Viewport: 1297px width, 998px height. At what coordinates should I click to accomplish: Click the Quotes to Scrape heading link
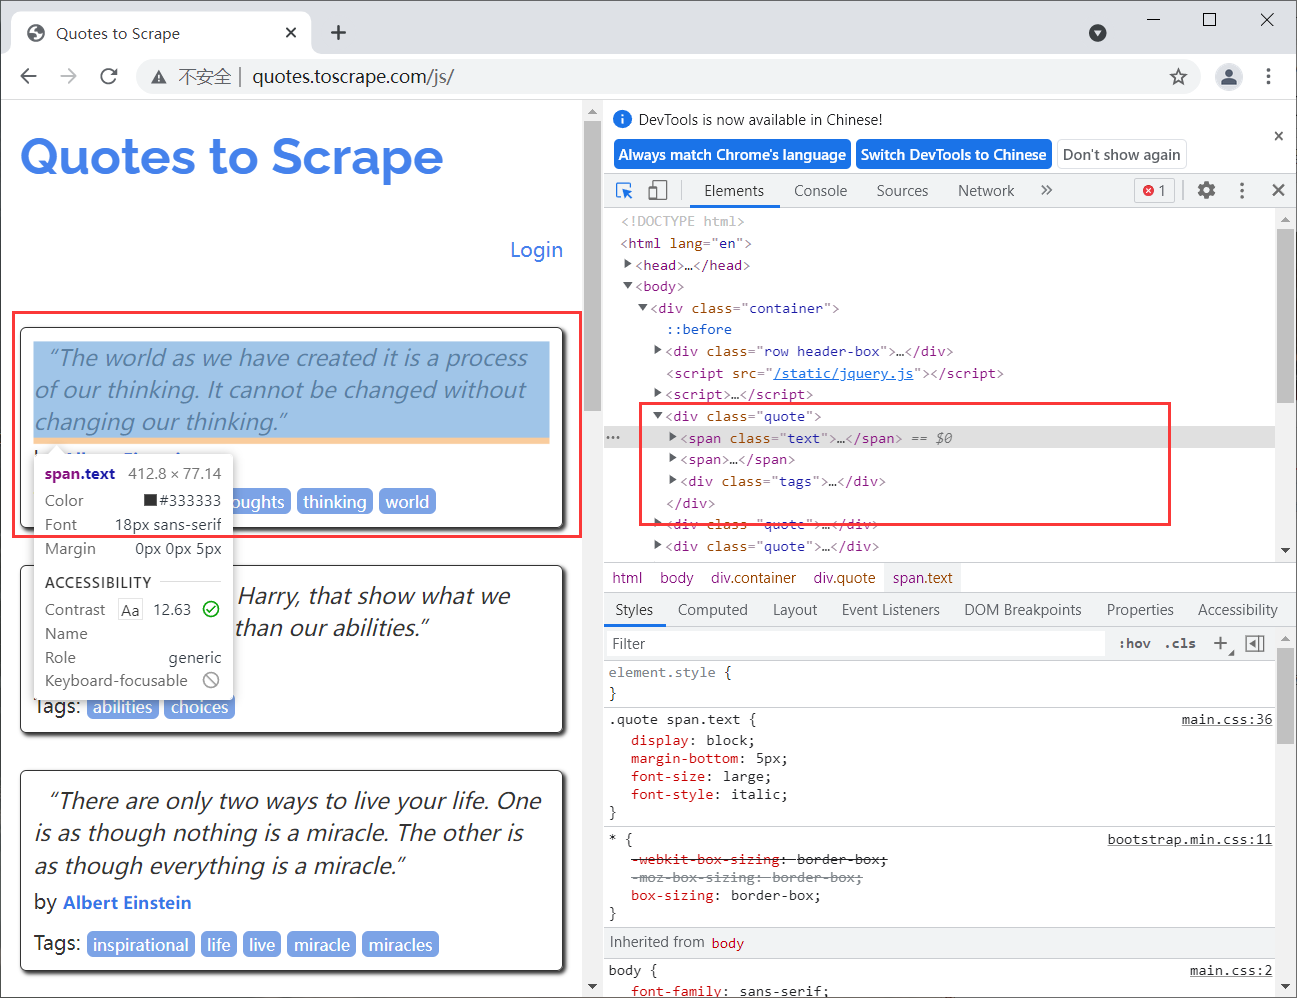click(232, 158)
